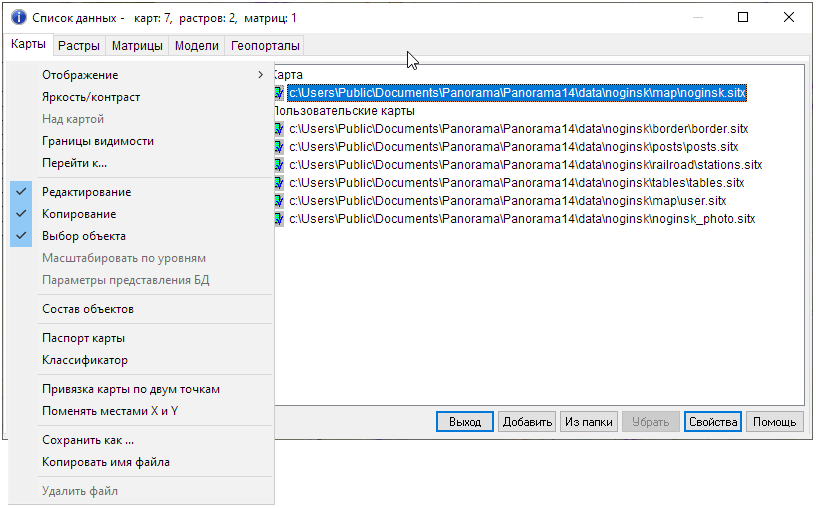The width and height of the screenshot is (816, 508).
Task: Click the status icon beside noginsk_photo.sitx
Action: 279,219
